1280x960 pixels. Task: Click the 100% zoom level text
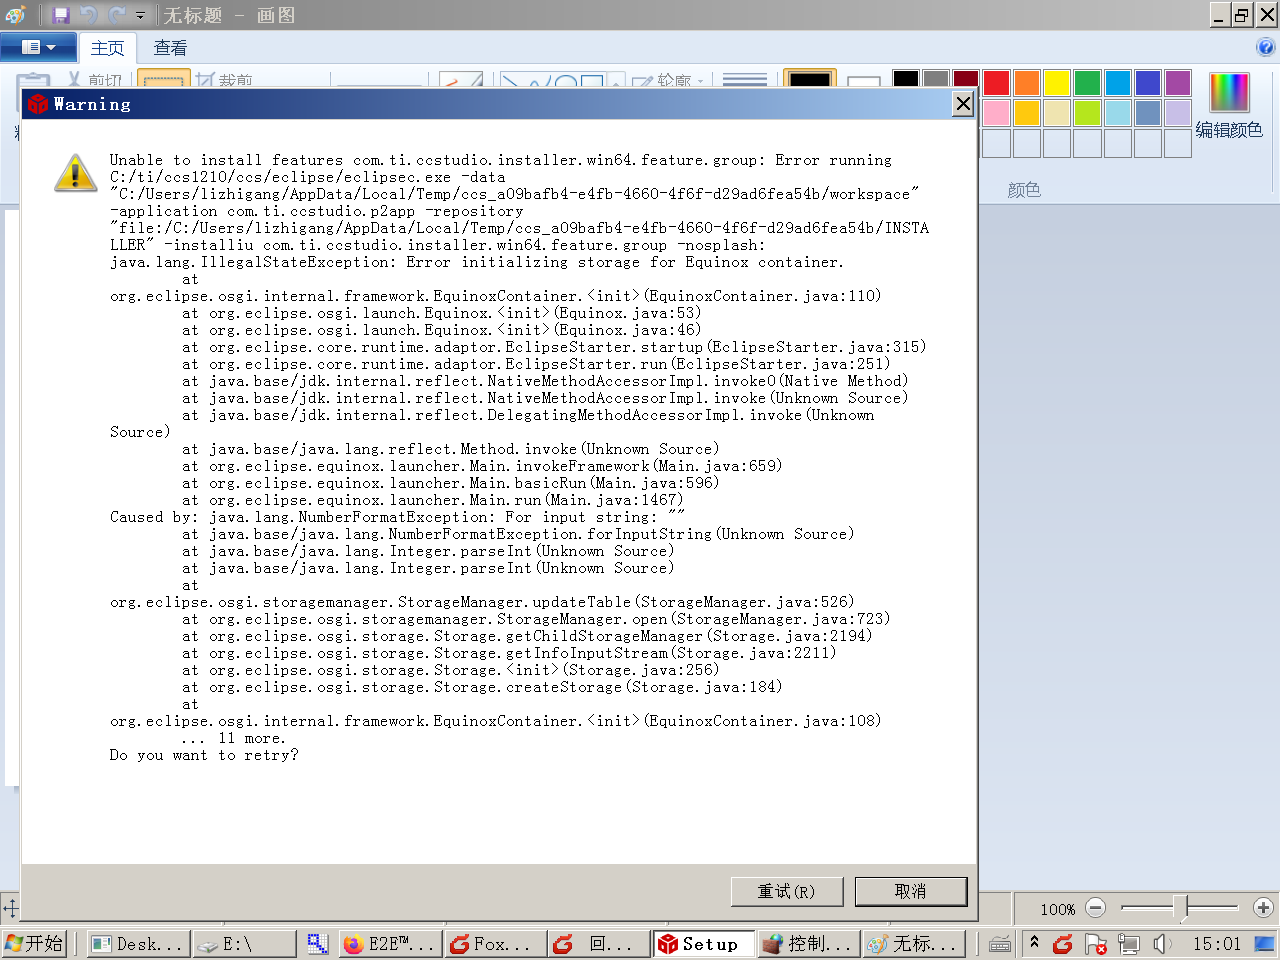pos(1057,909)
